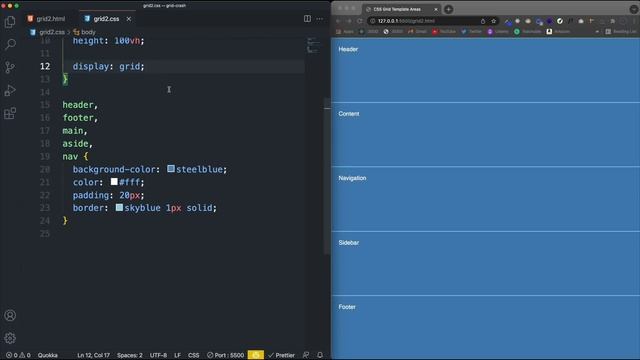Viewport: 640px width, 360px height.
Task: Open notifications bell in status bar
Action: pos(320,355)
